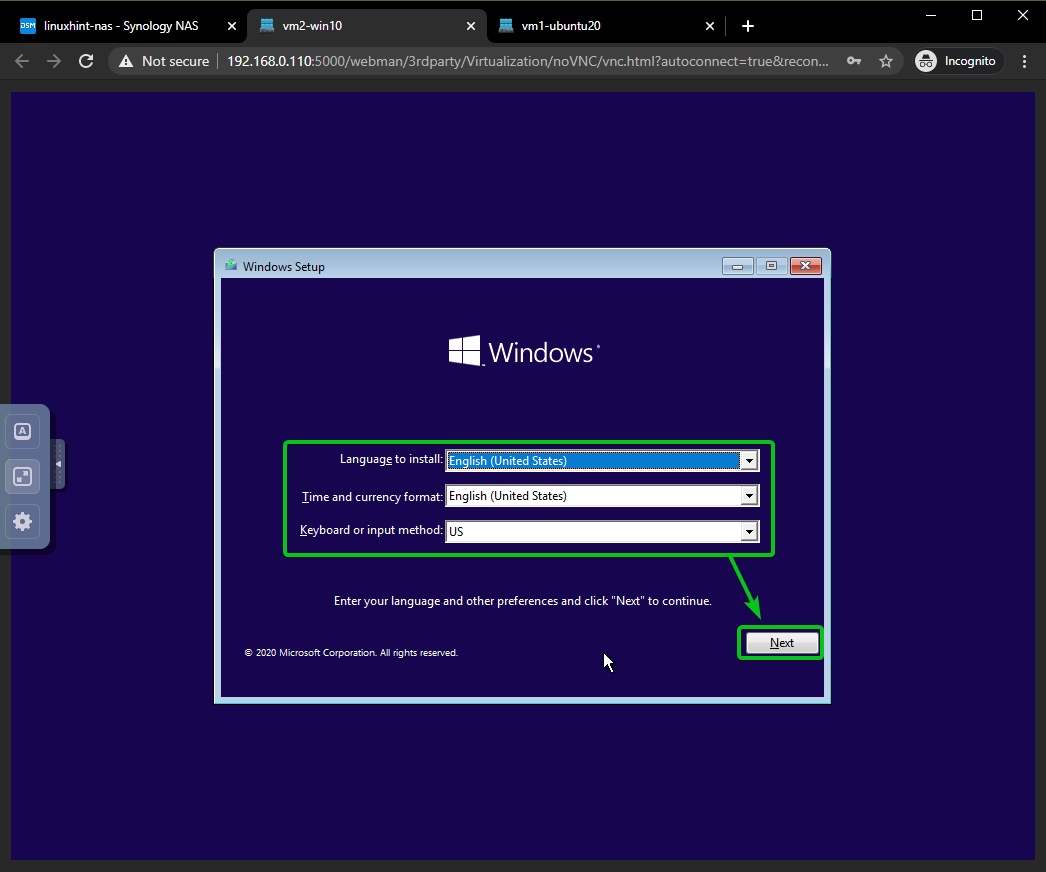Viewport: 1046px width, 872px height.
Task: Switch to linuxhint-nas Synology NAS tab
Action: pos(120,26)
